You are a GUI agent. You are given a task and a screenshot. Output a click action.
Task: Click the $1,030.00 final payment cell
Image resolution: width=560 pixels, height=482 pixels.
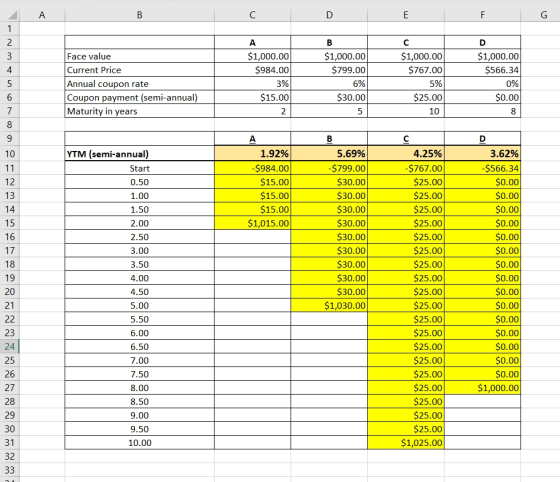pos(329,306)
